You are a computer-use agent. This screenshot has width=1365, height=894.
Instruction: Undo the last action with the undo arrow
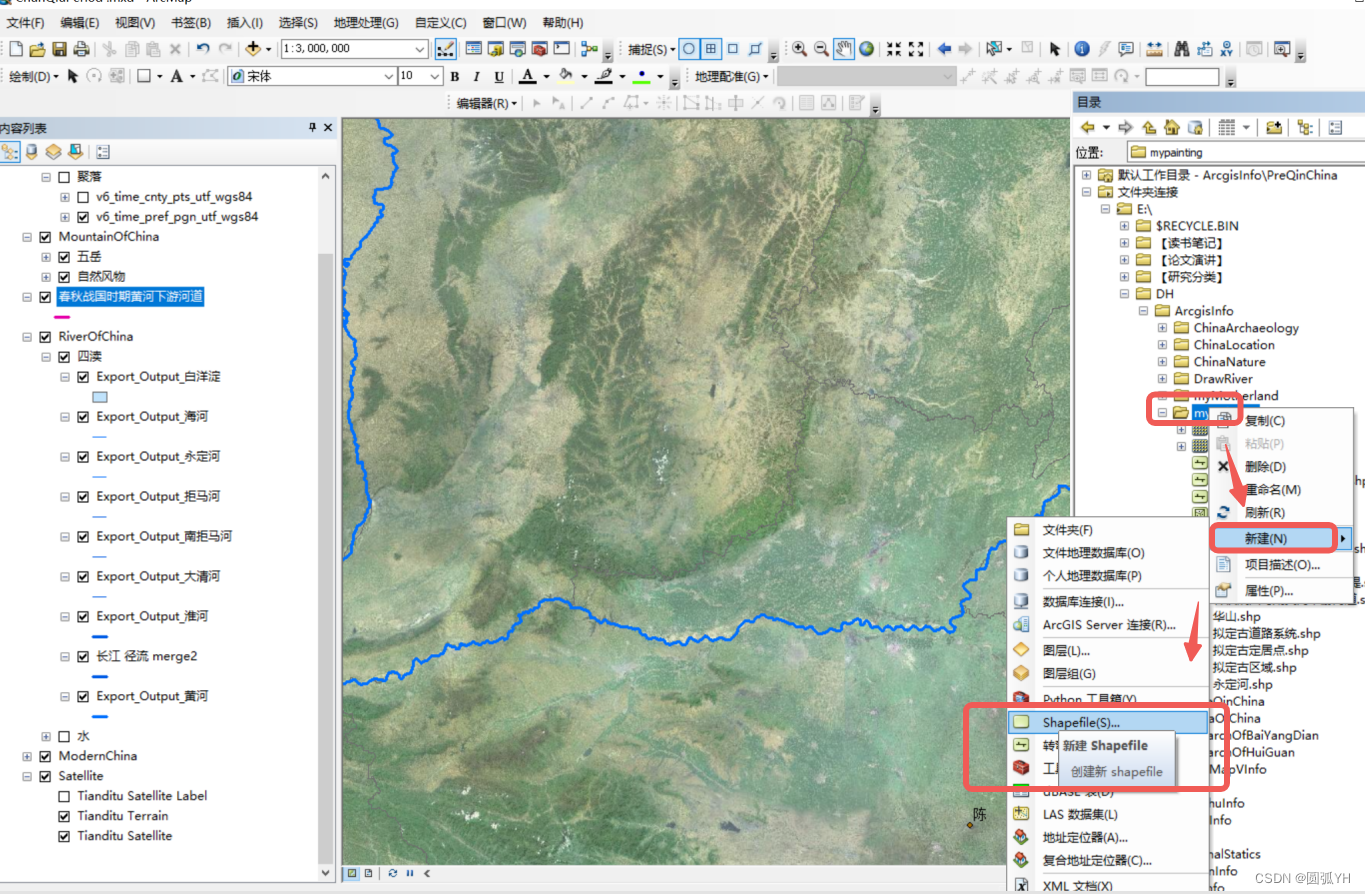(203, 48)
